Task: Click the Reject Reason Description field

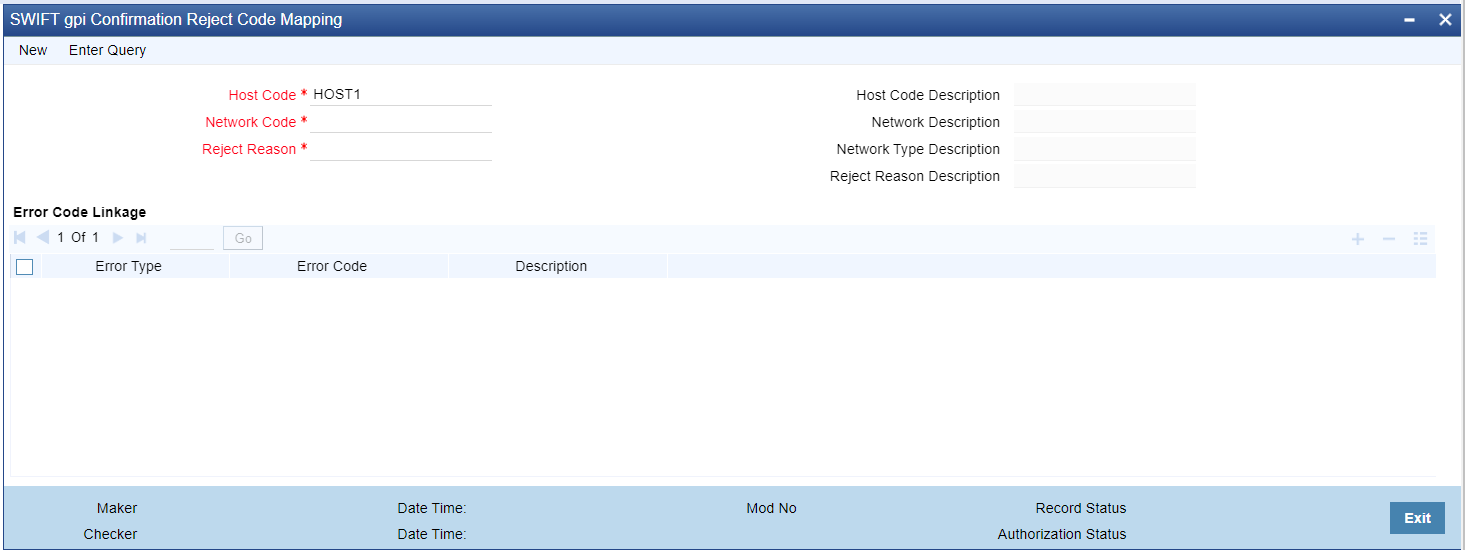Action: [1105, 176]
